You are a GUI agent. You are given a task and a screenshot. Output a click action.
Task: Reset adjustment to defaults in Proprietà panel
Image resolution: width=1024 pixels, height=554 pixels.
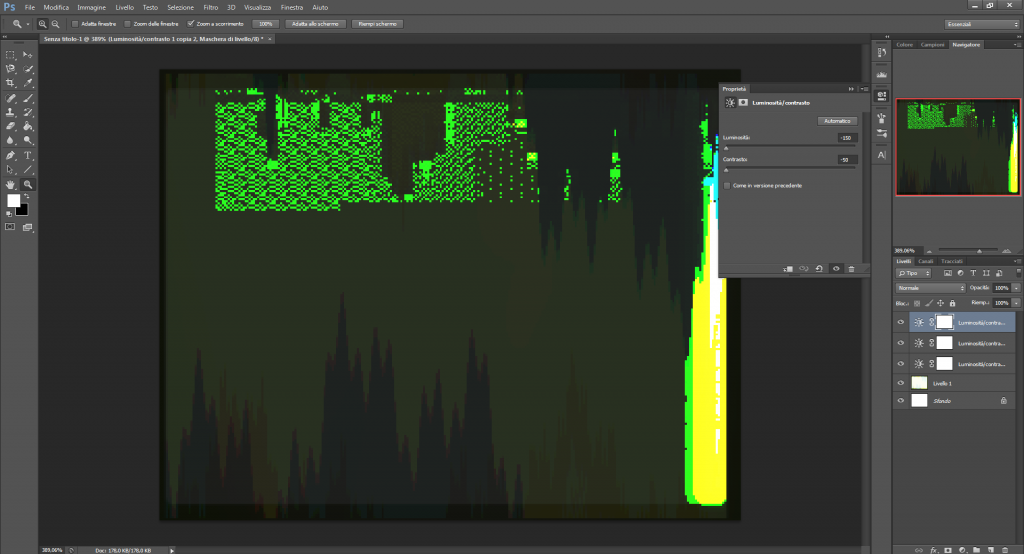click(x=819, y=268)
